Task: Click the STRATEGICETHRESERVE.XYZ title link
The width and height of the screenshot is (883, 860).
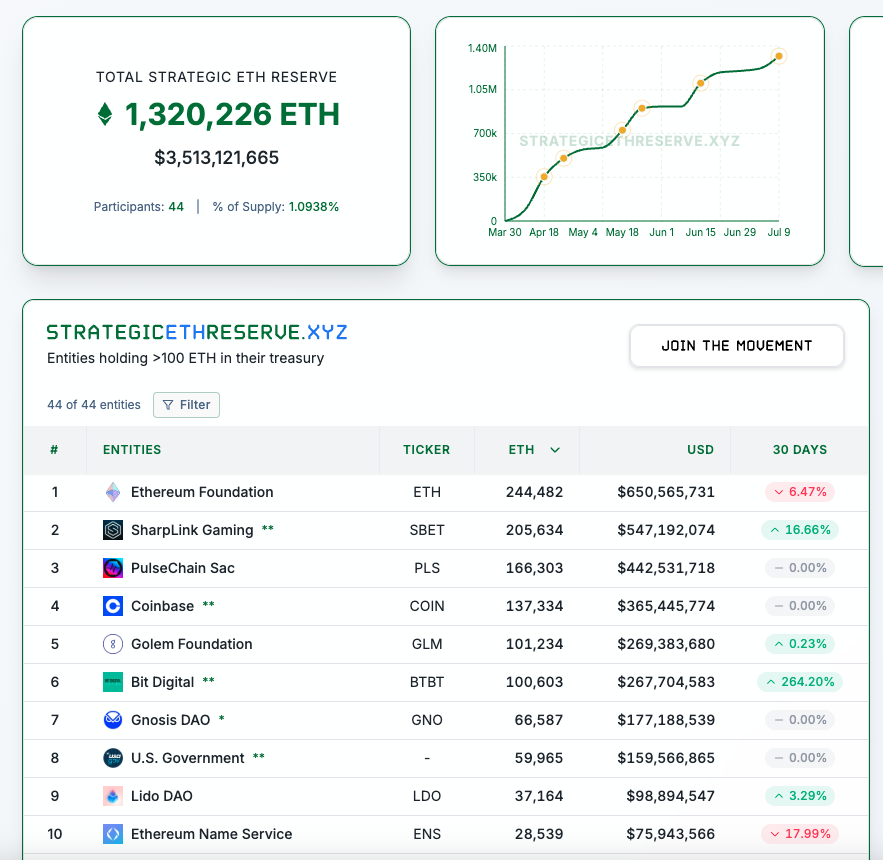Action: 197,332
